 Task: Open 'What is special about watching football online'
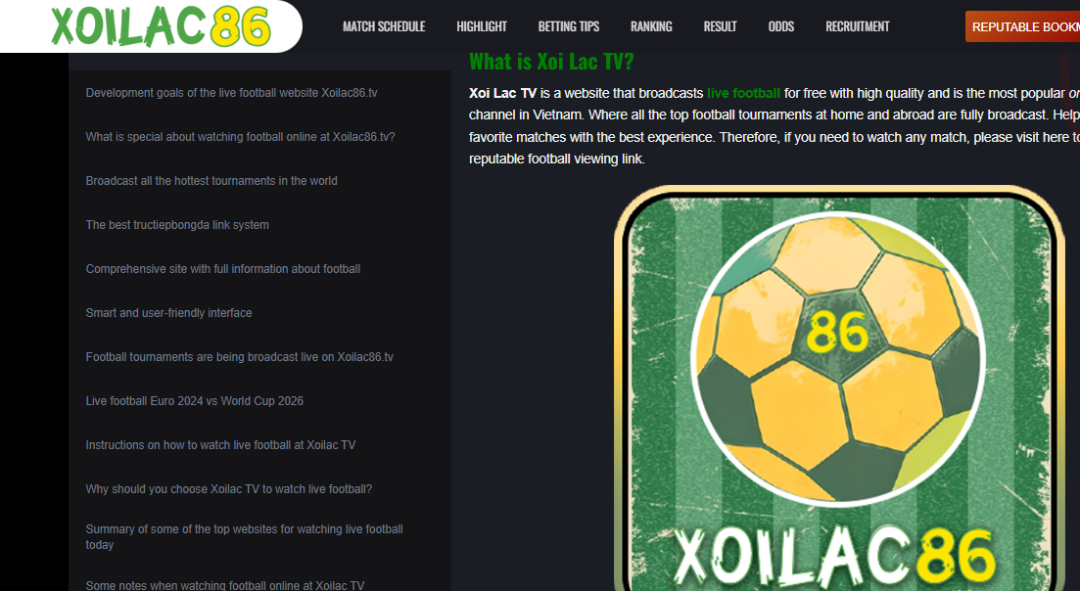coord(240,136)
